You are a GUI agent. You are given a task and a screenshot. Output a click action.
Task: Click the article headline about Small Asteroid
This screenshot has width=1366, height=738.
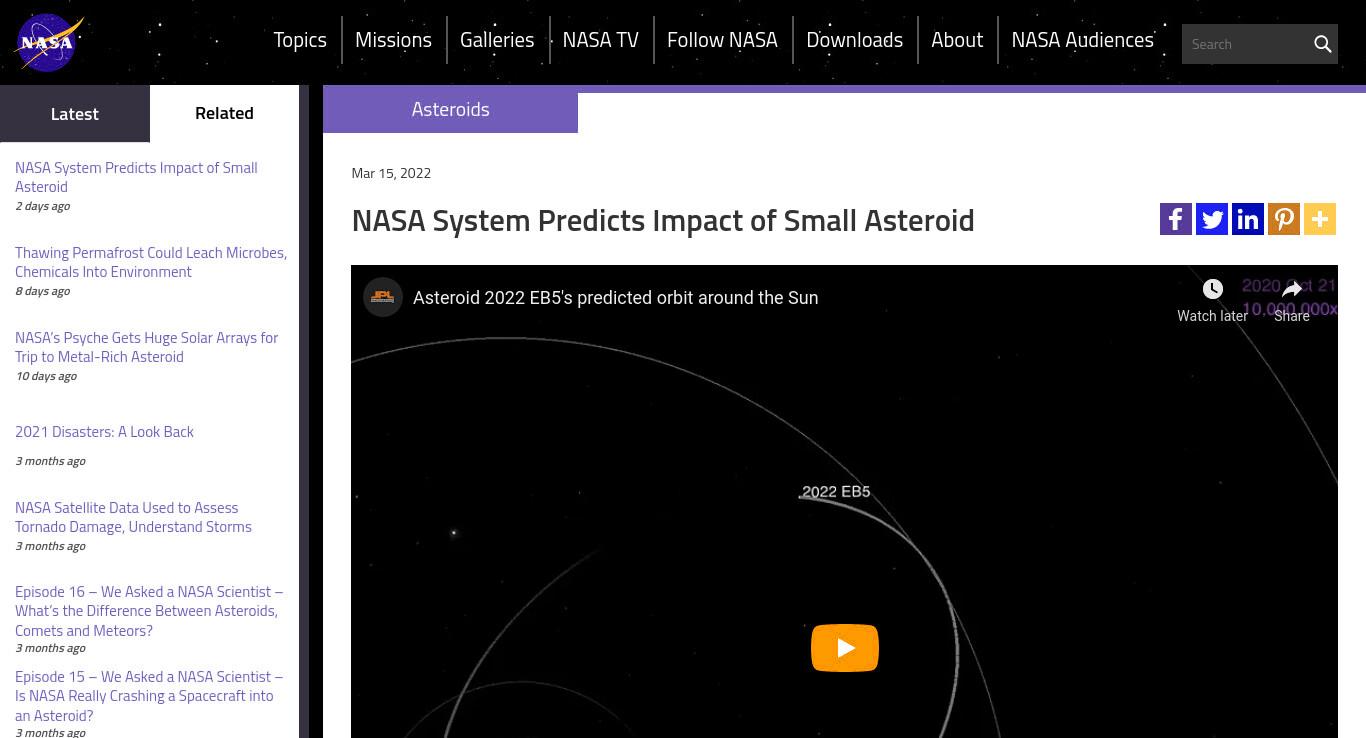(x=663, y=220)
